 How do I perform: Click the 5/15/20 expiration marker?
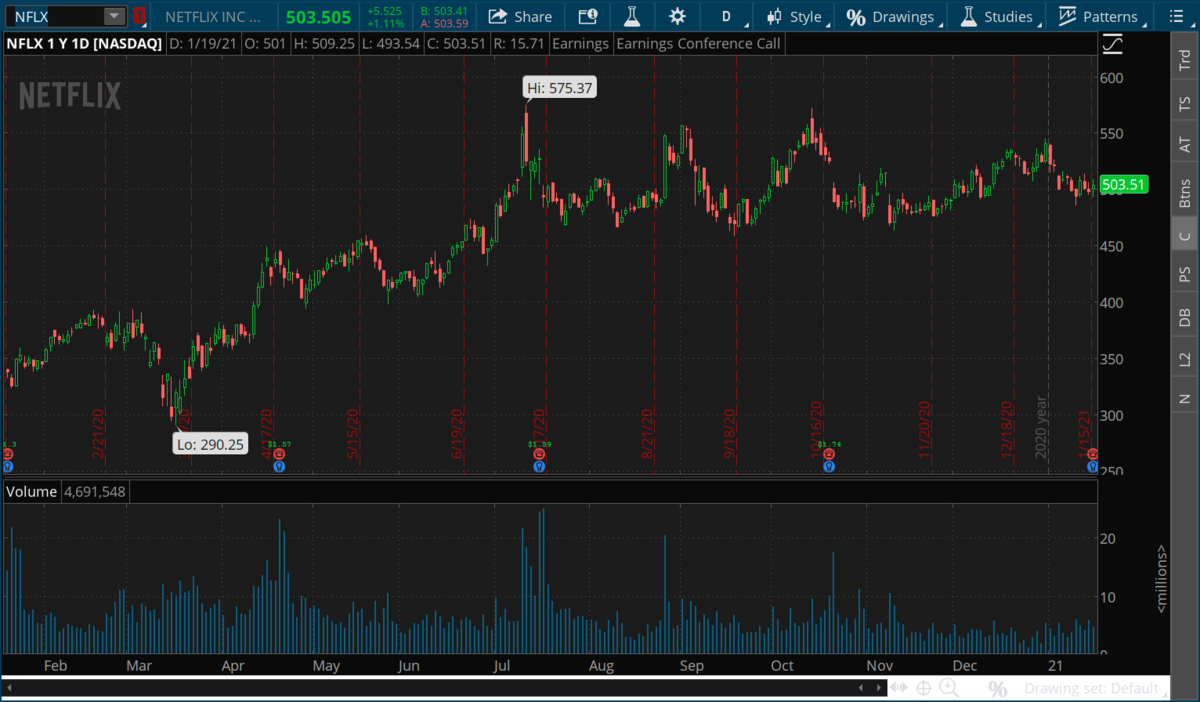point(352,432)
